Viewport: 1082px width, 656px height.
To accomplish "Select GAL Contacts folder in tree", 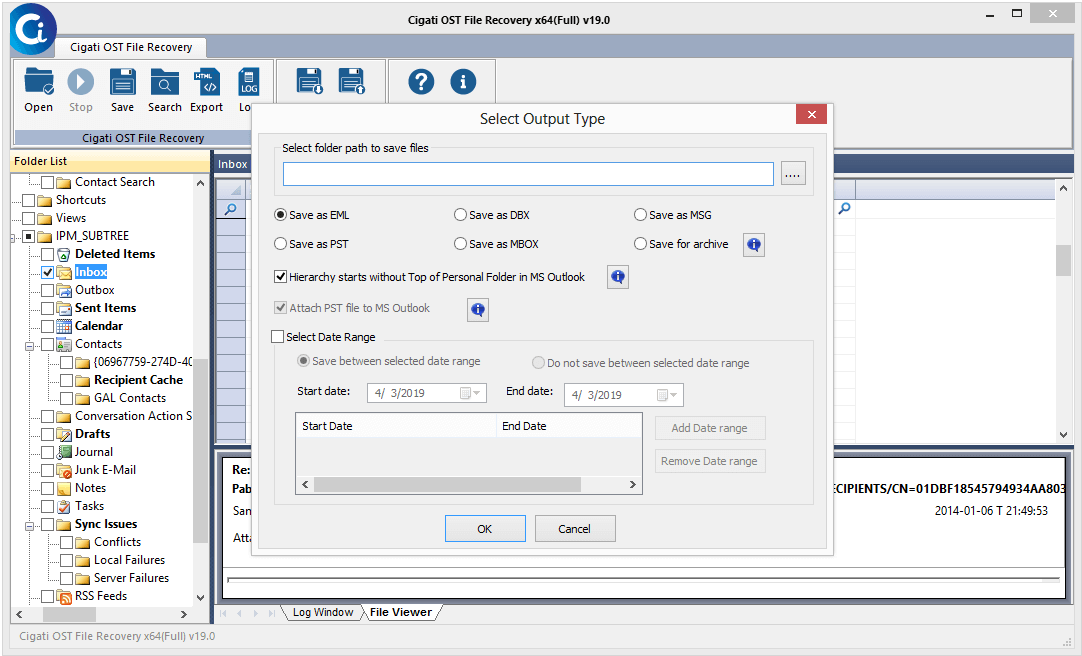I will [130, 398].
